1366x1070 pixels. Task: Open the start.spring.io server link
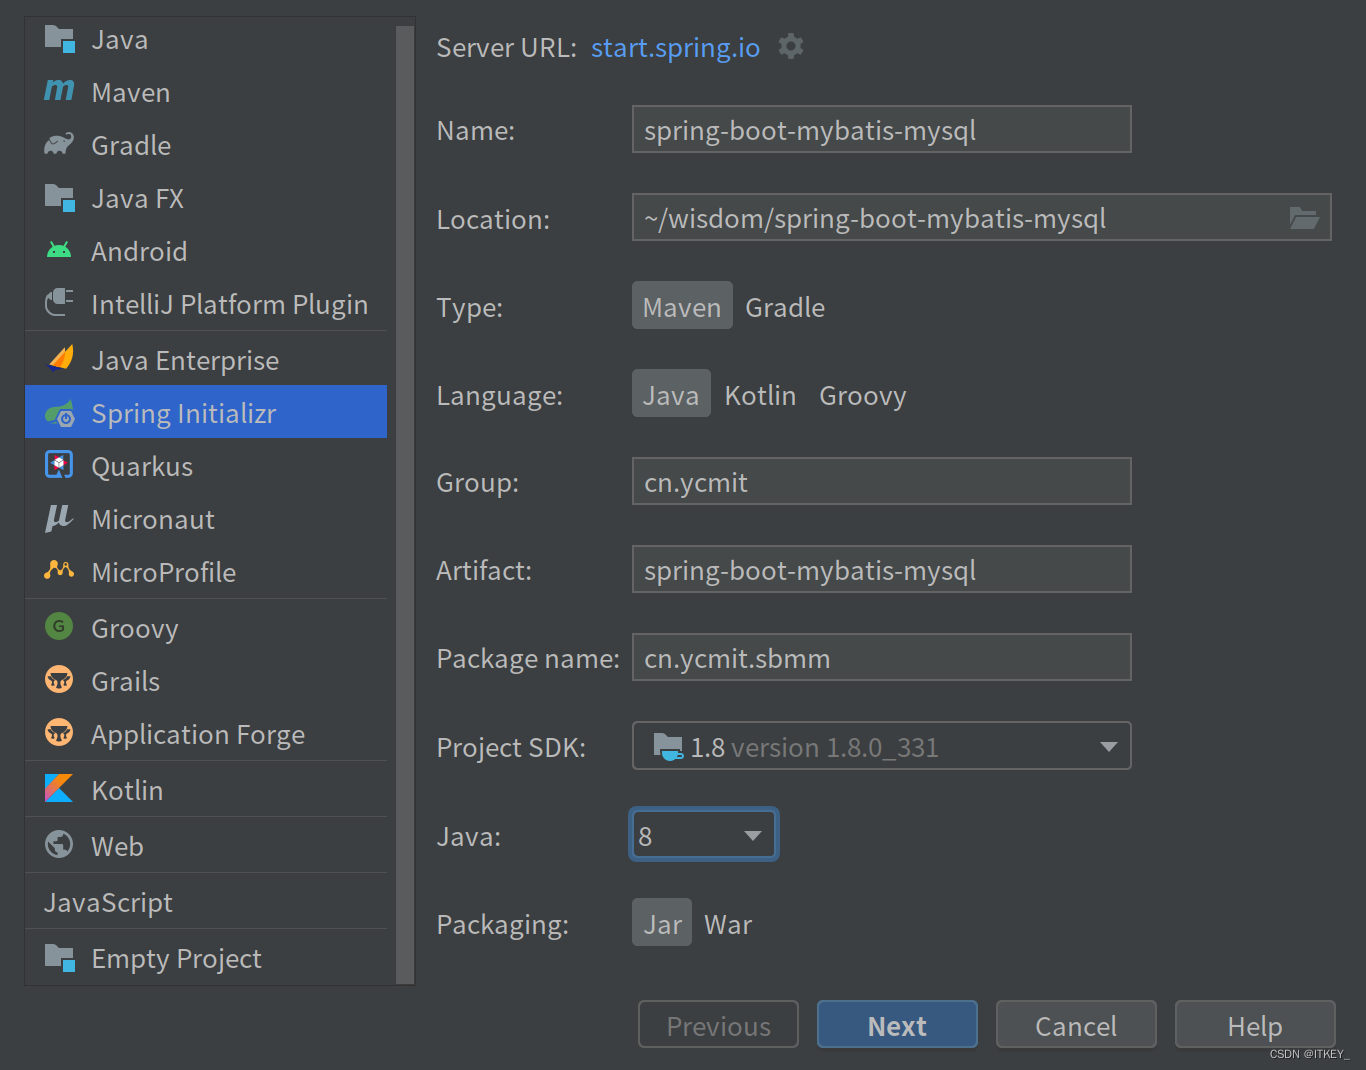click(x=675, y=47)
